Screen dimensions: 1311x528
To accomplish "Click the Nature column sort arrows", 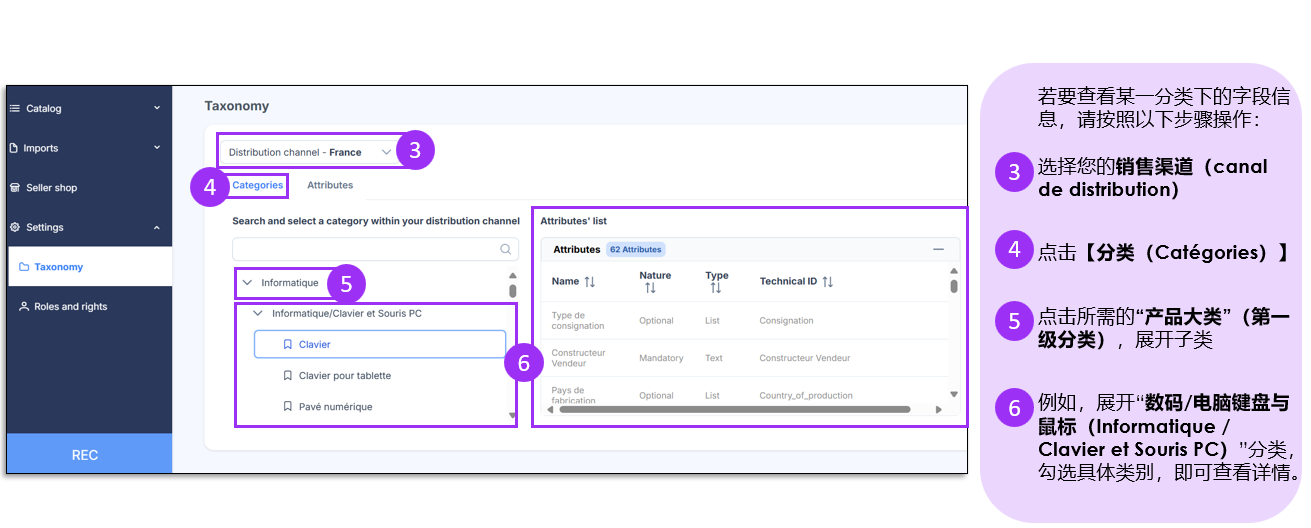I will tap(650, 288).
